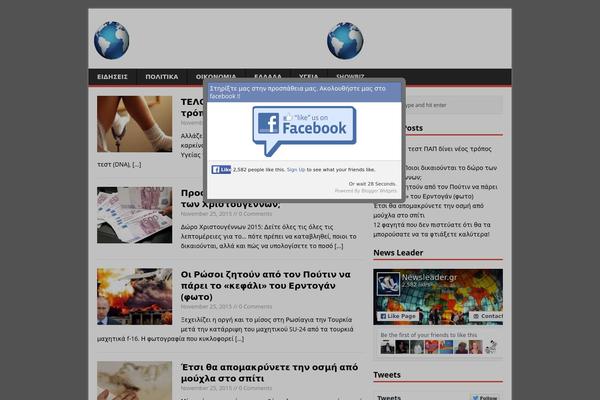
Task: Click the Facebook Like button in popup
Action: 221,169
